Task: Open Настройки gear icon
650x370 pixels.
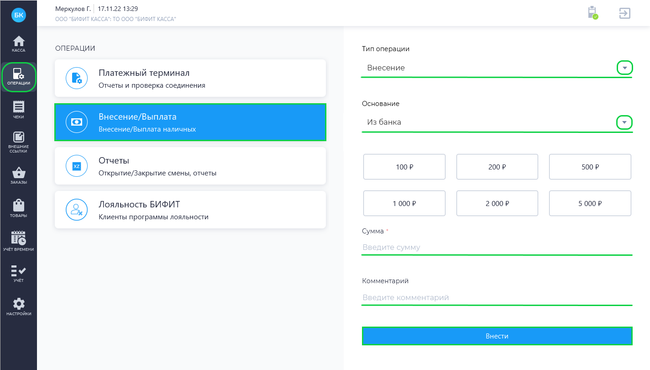Action: pos(18,307)
